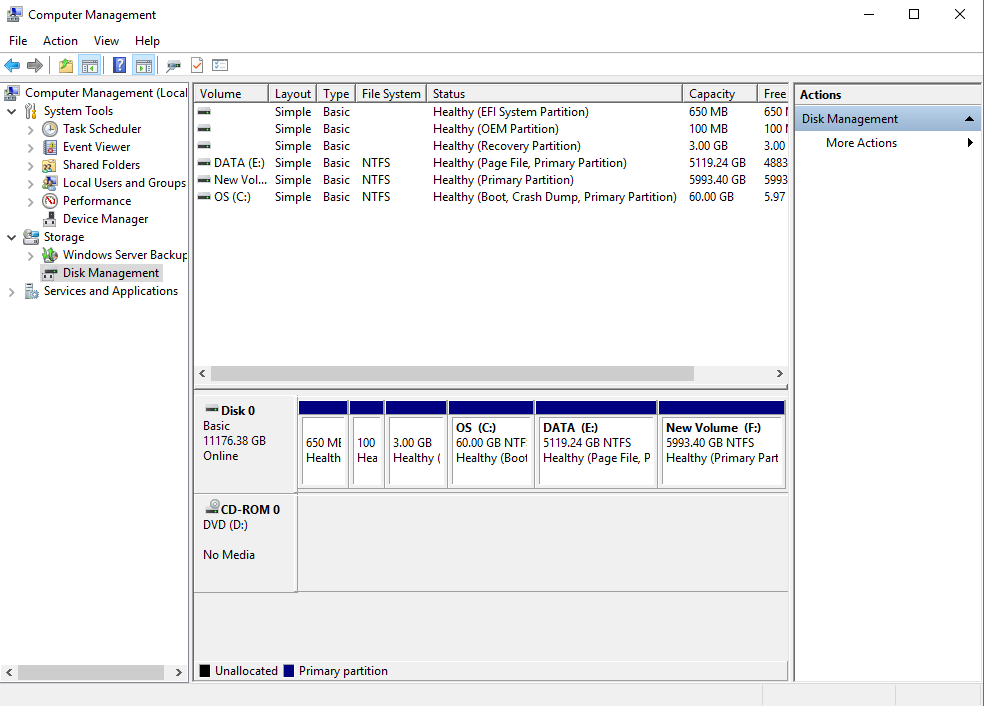Select Disk Management in the console tree
The image size is (984, 706).
pyautogui.click(x=110, y=273)
